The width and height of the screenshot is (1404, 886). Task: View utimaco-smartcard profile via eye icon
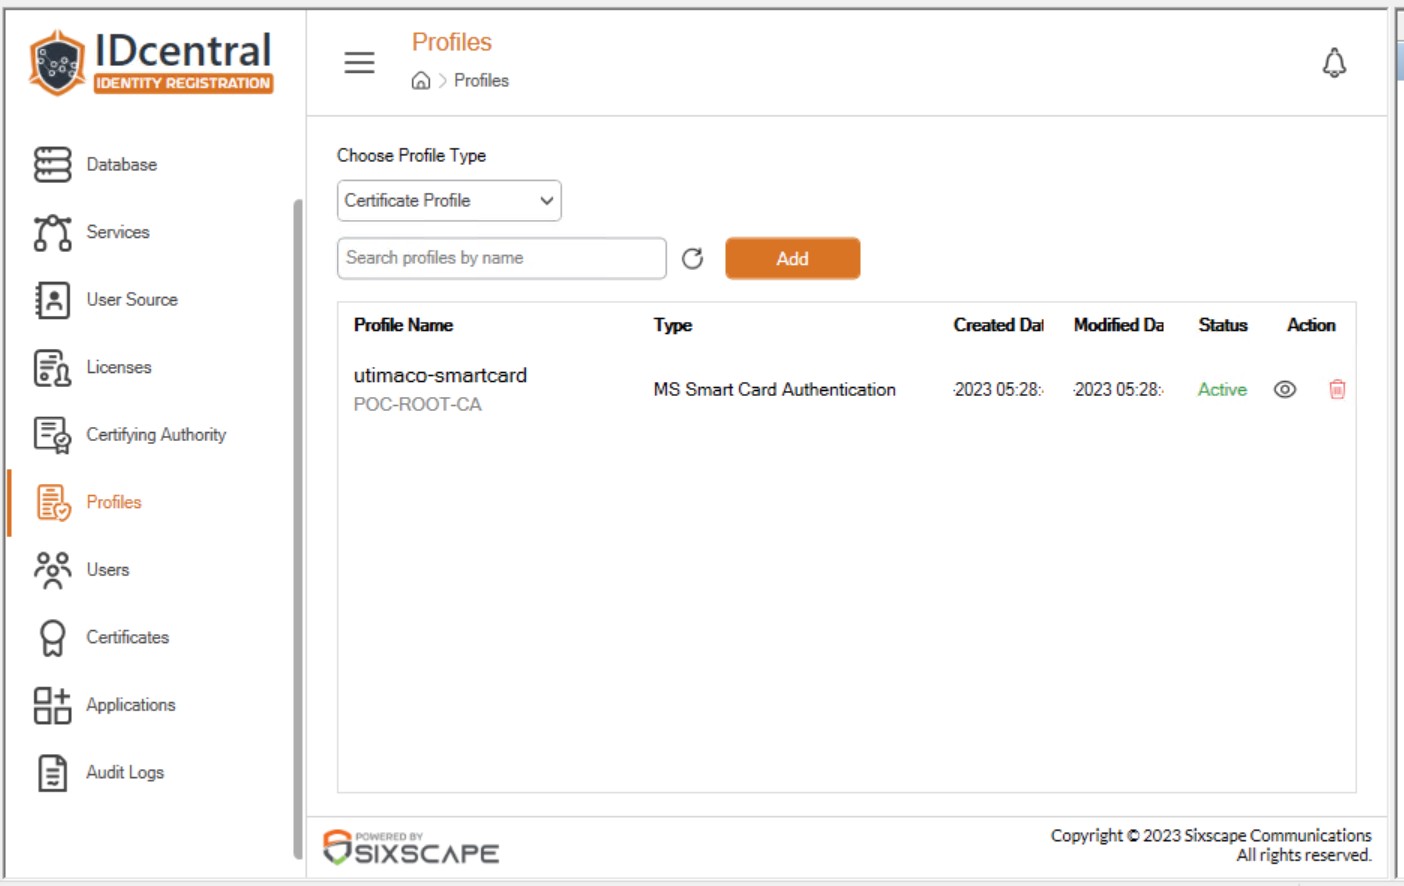(x=1285, y=389)
